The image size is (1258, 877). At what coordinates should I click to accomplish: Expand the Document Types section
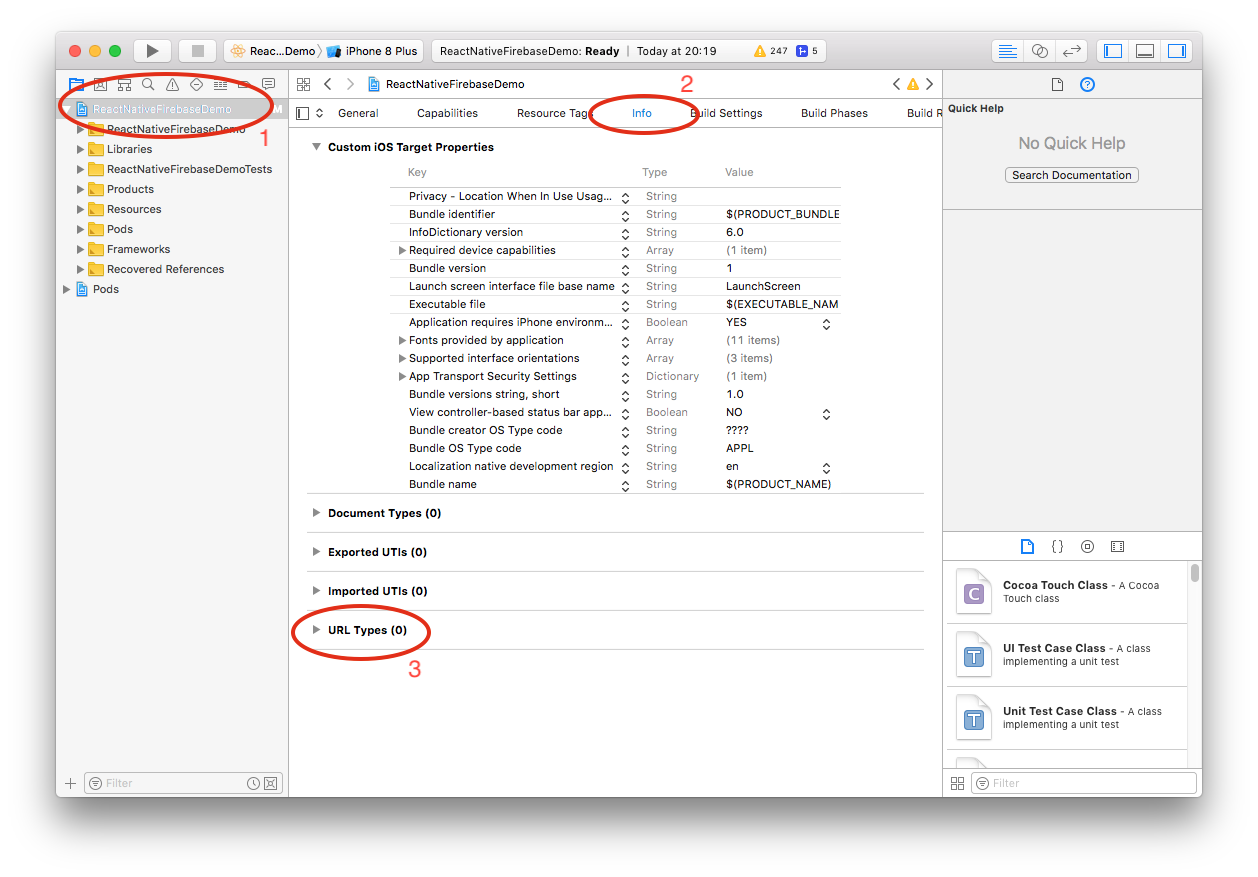point(316,513)
